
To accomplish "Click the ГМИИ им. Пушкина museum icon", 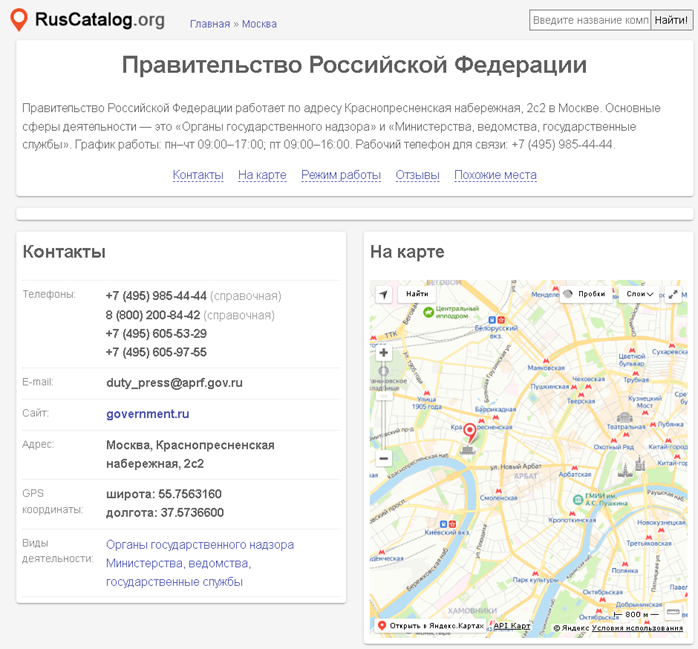I will click(x=578, y=499).
